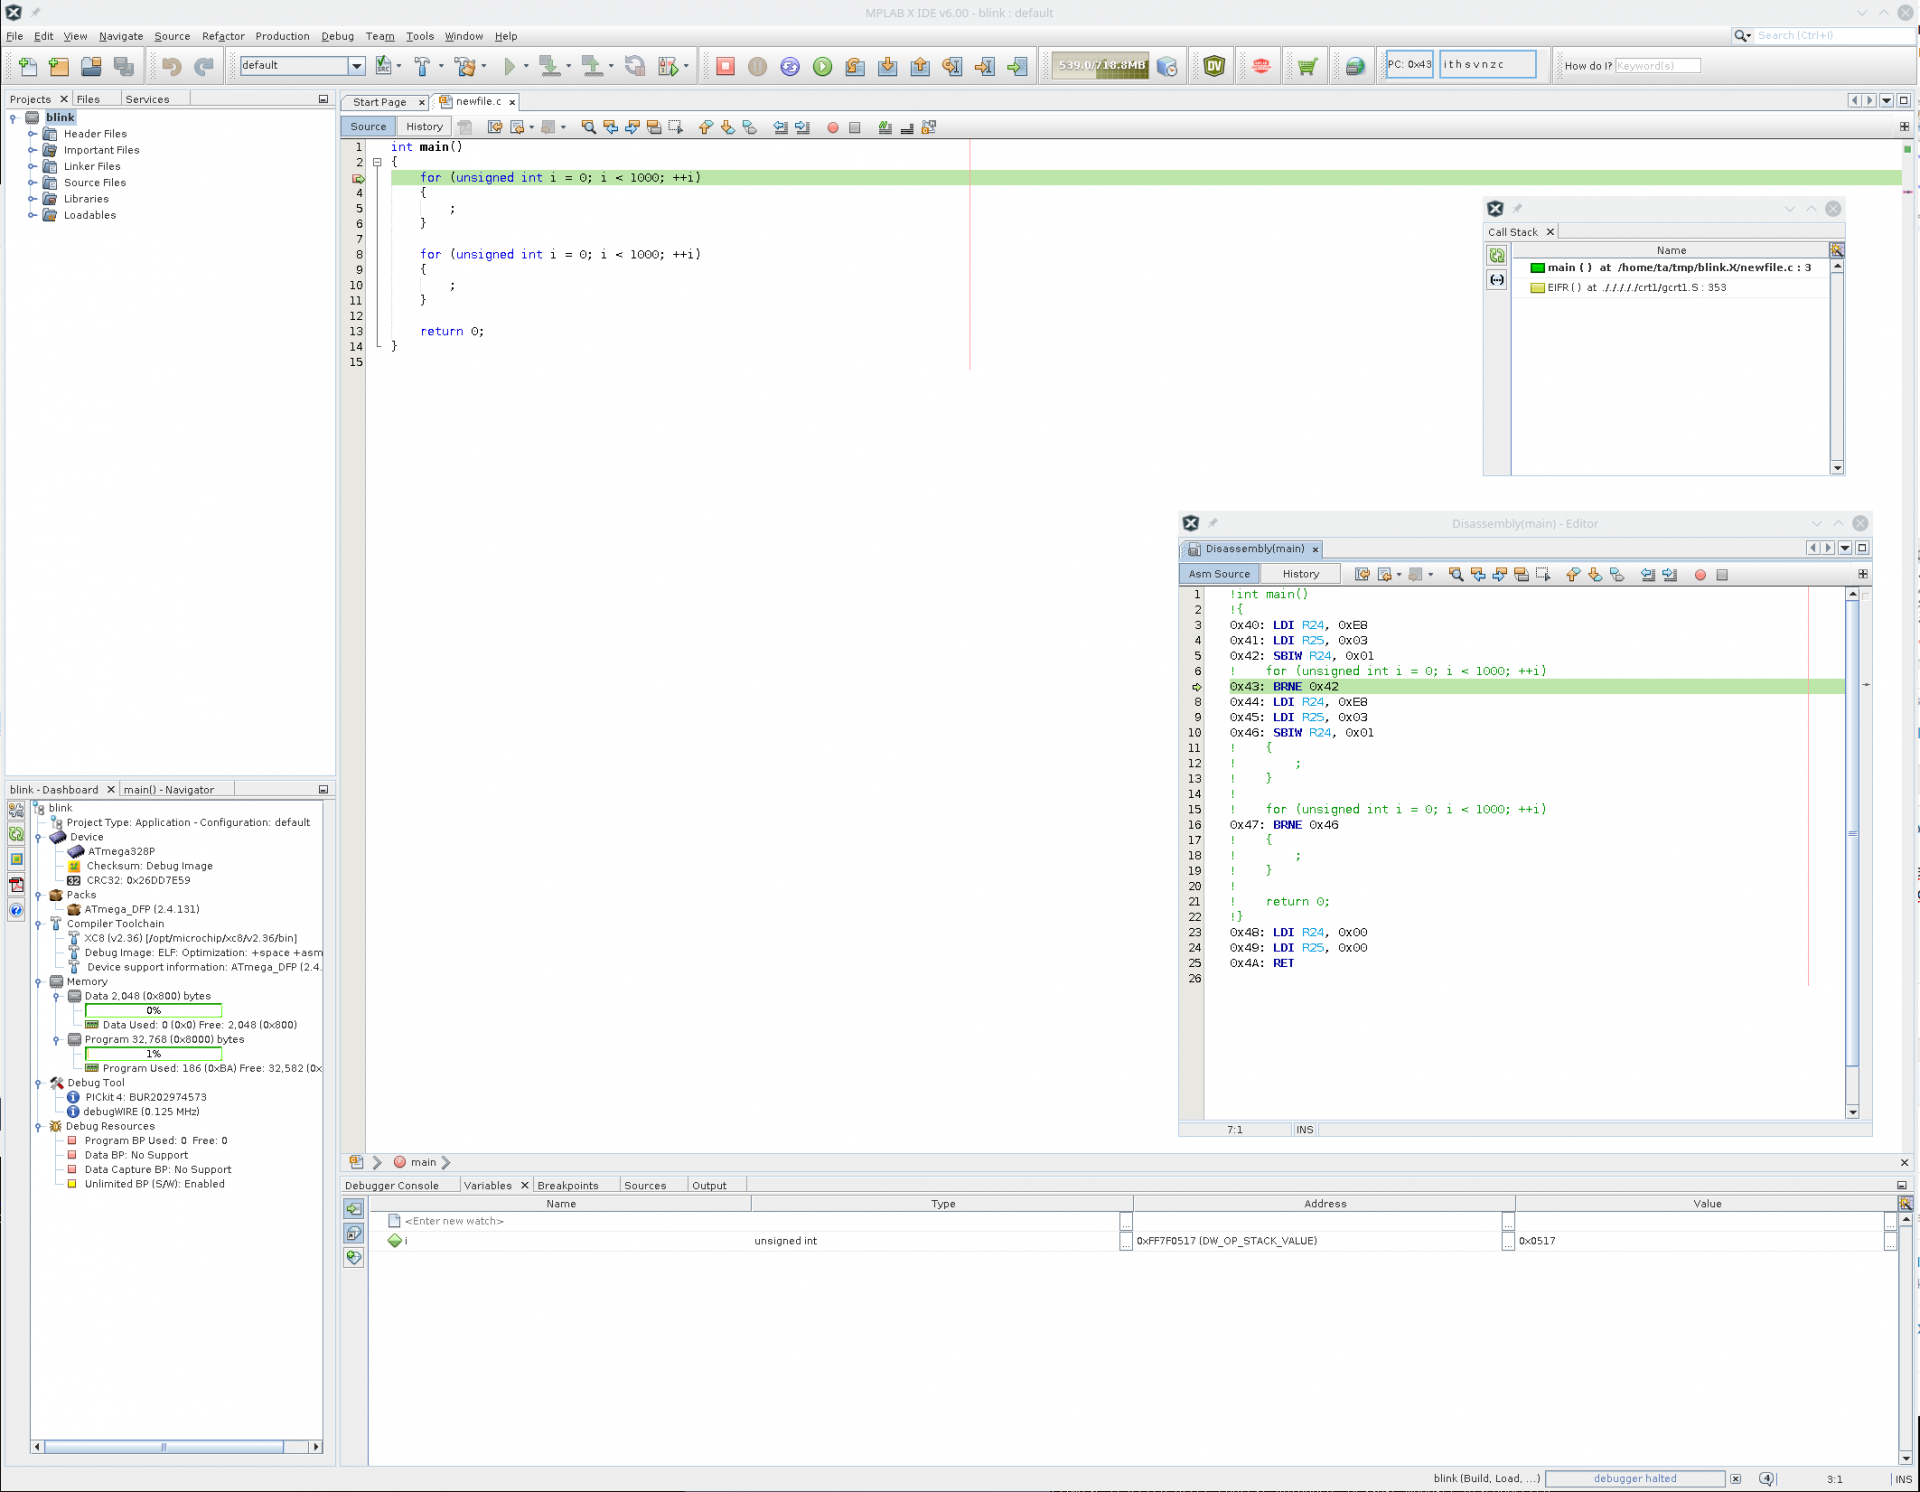Viewport: 1920px width, 1492px height.
Task: Click History button in Disassembly editor
Action: [1300, 574]
